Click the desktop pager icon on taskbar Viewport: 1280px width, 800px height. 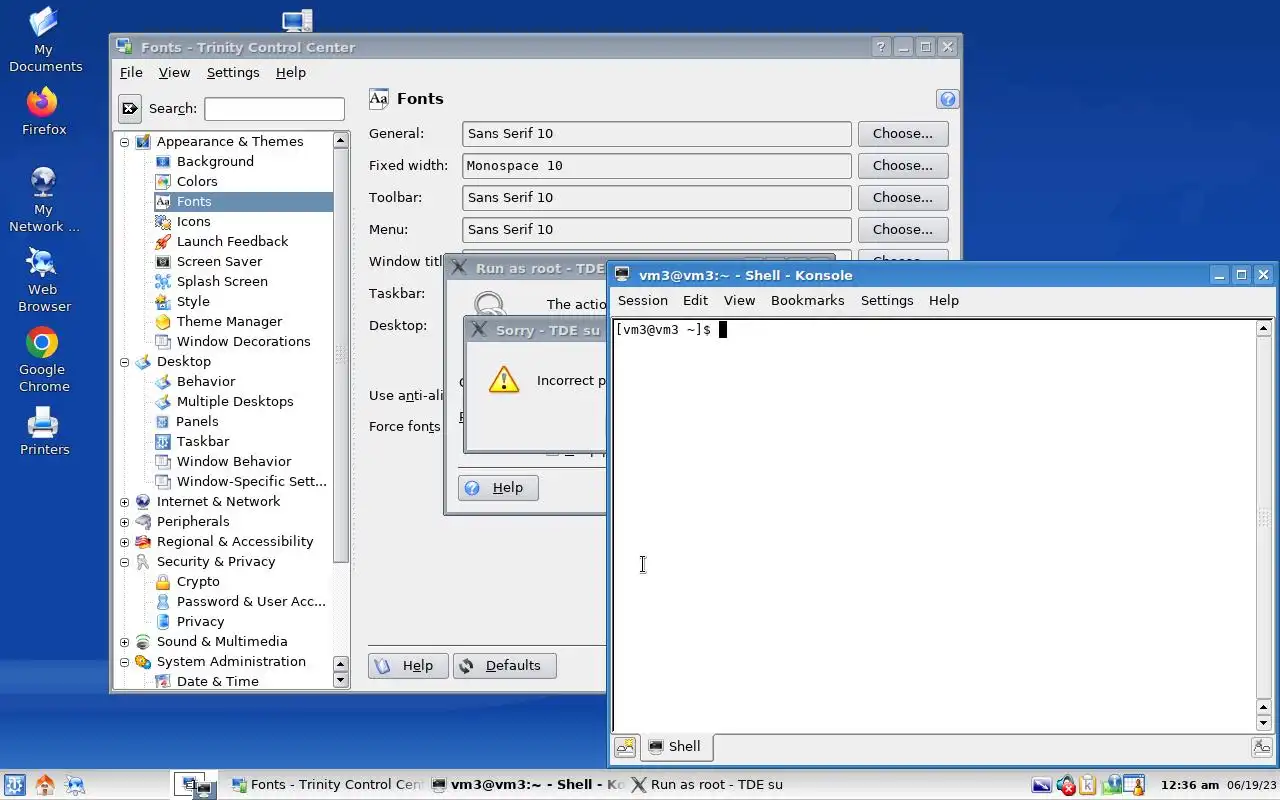(195, 785)
